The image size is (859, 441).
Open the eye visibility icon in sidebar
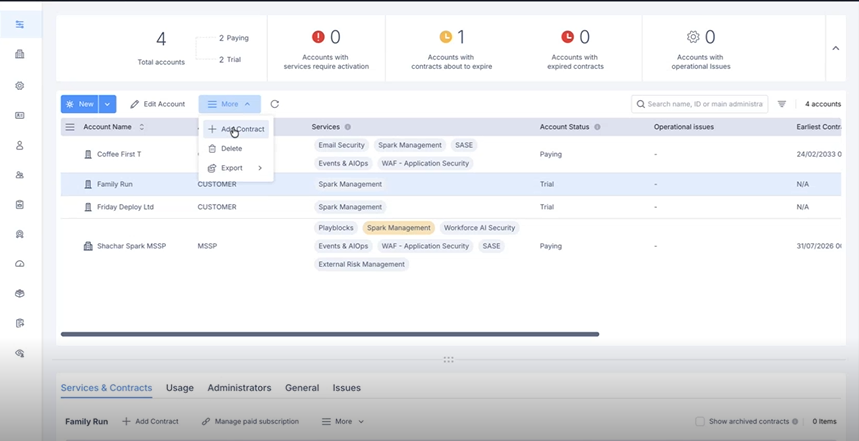pyautogui.click(x=20, y=353)
